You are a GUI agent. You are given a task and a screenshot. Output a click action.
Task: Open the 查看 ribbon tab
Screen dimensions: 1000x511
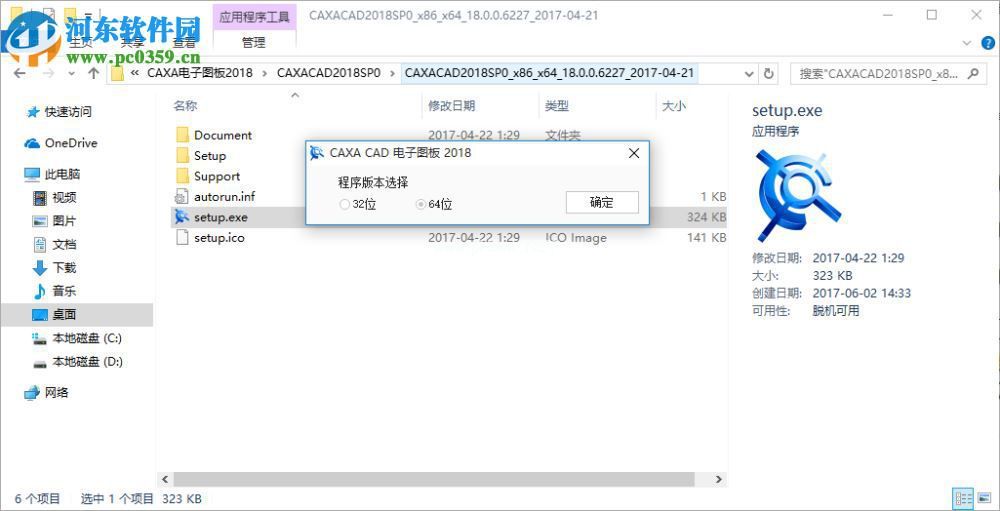pos(184,43)
